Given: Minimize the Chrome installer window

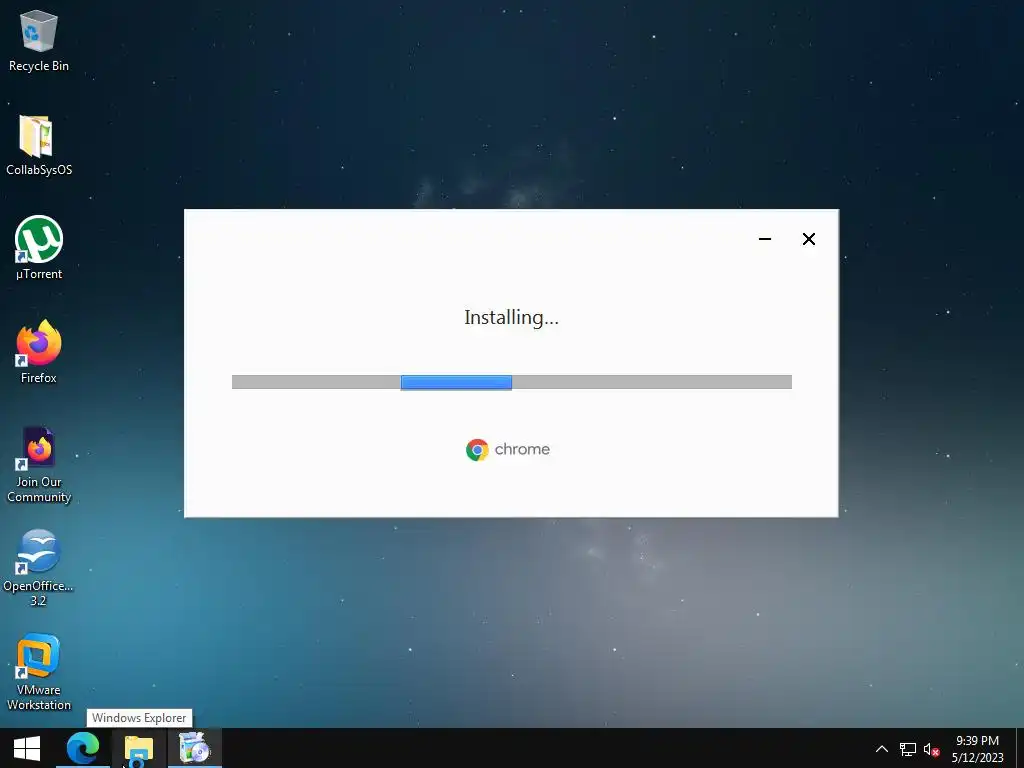Looking at the screenshot, I should (x=765, y=239).
